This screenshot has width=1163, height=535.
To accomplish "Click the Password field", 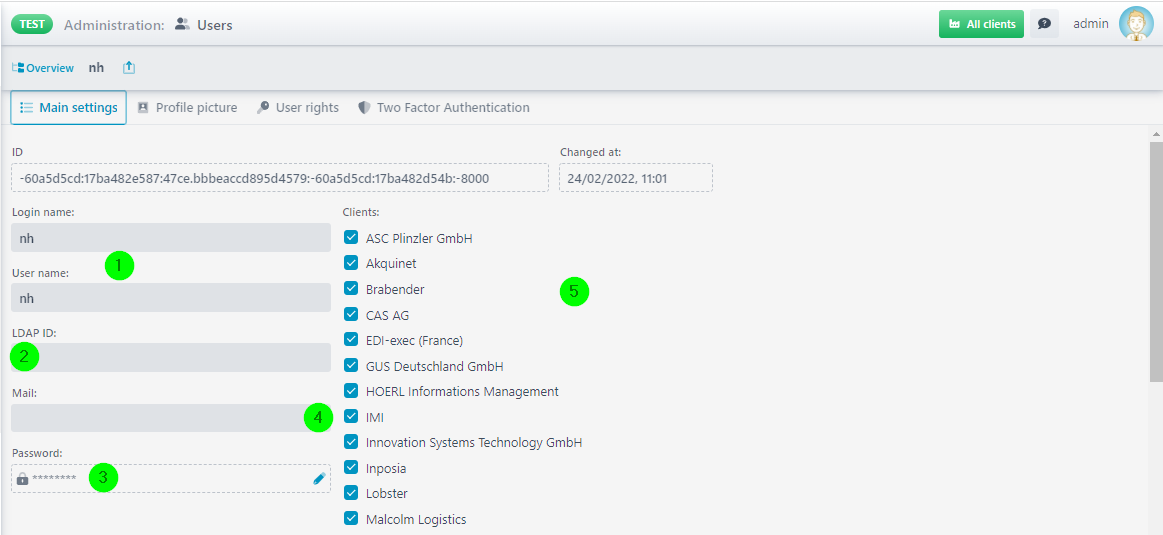I will tap(171, 479).
